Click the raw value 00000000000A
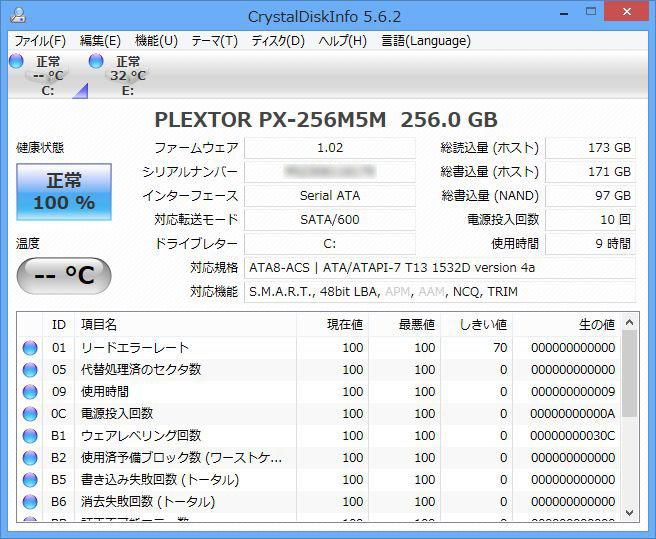The image size is (656, 539). point(572,414)
